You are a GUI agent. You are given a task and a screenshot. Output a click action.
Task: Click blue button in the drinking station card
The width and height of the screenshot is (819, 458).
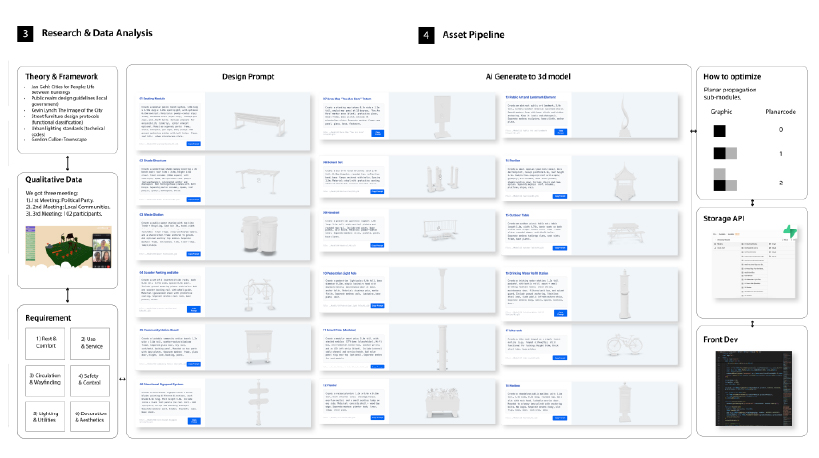pos(560,313)
